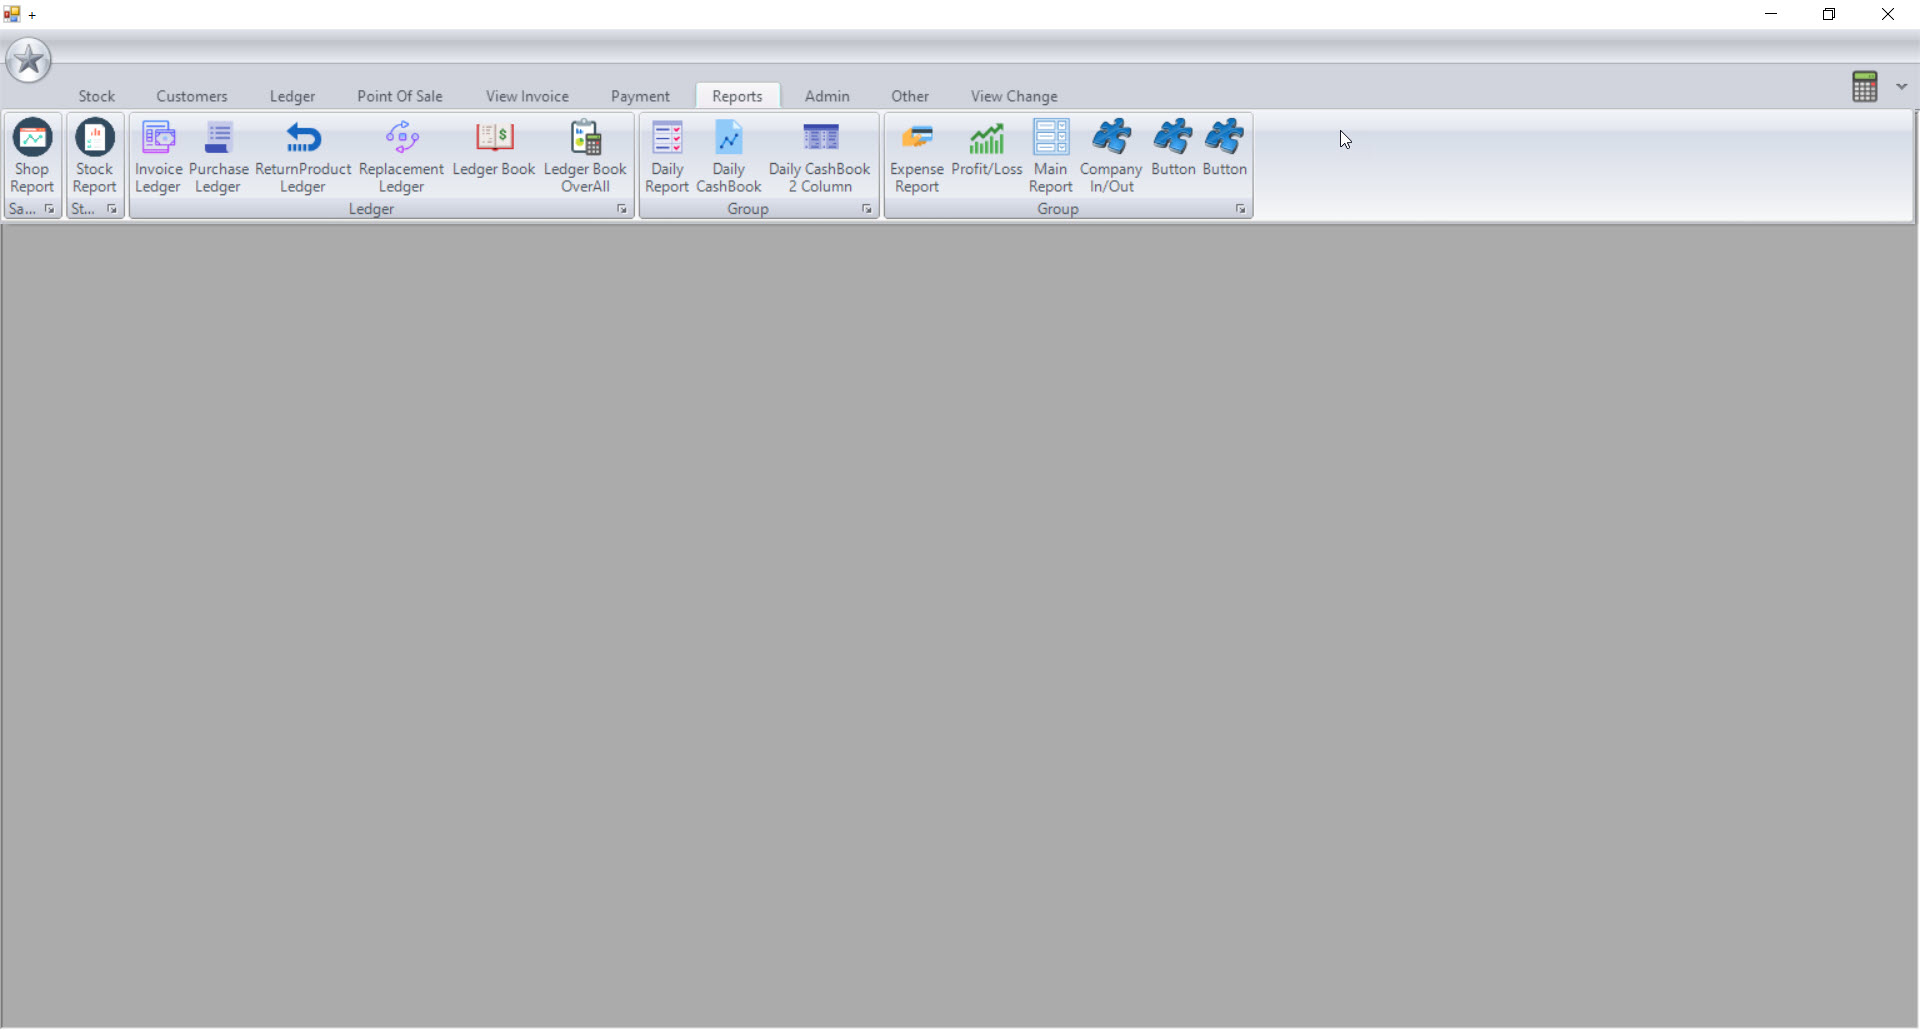Open the Shop Report

tap(32, 156)
